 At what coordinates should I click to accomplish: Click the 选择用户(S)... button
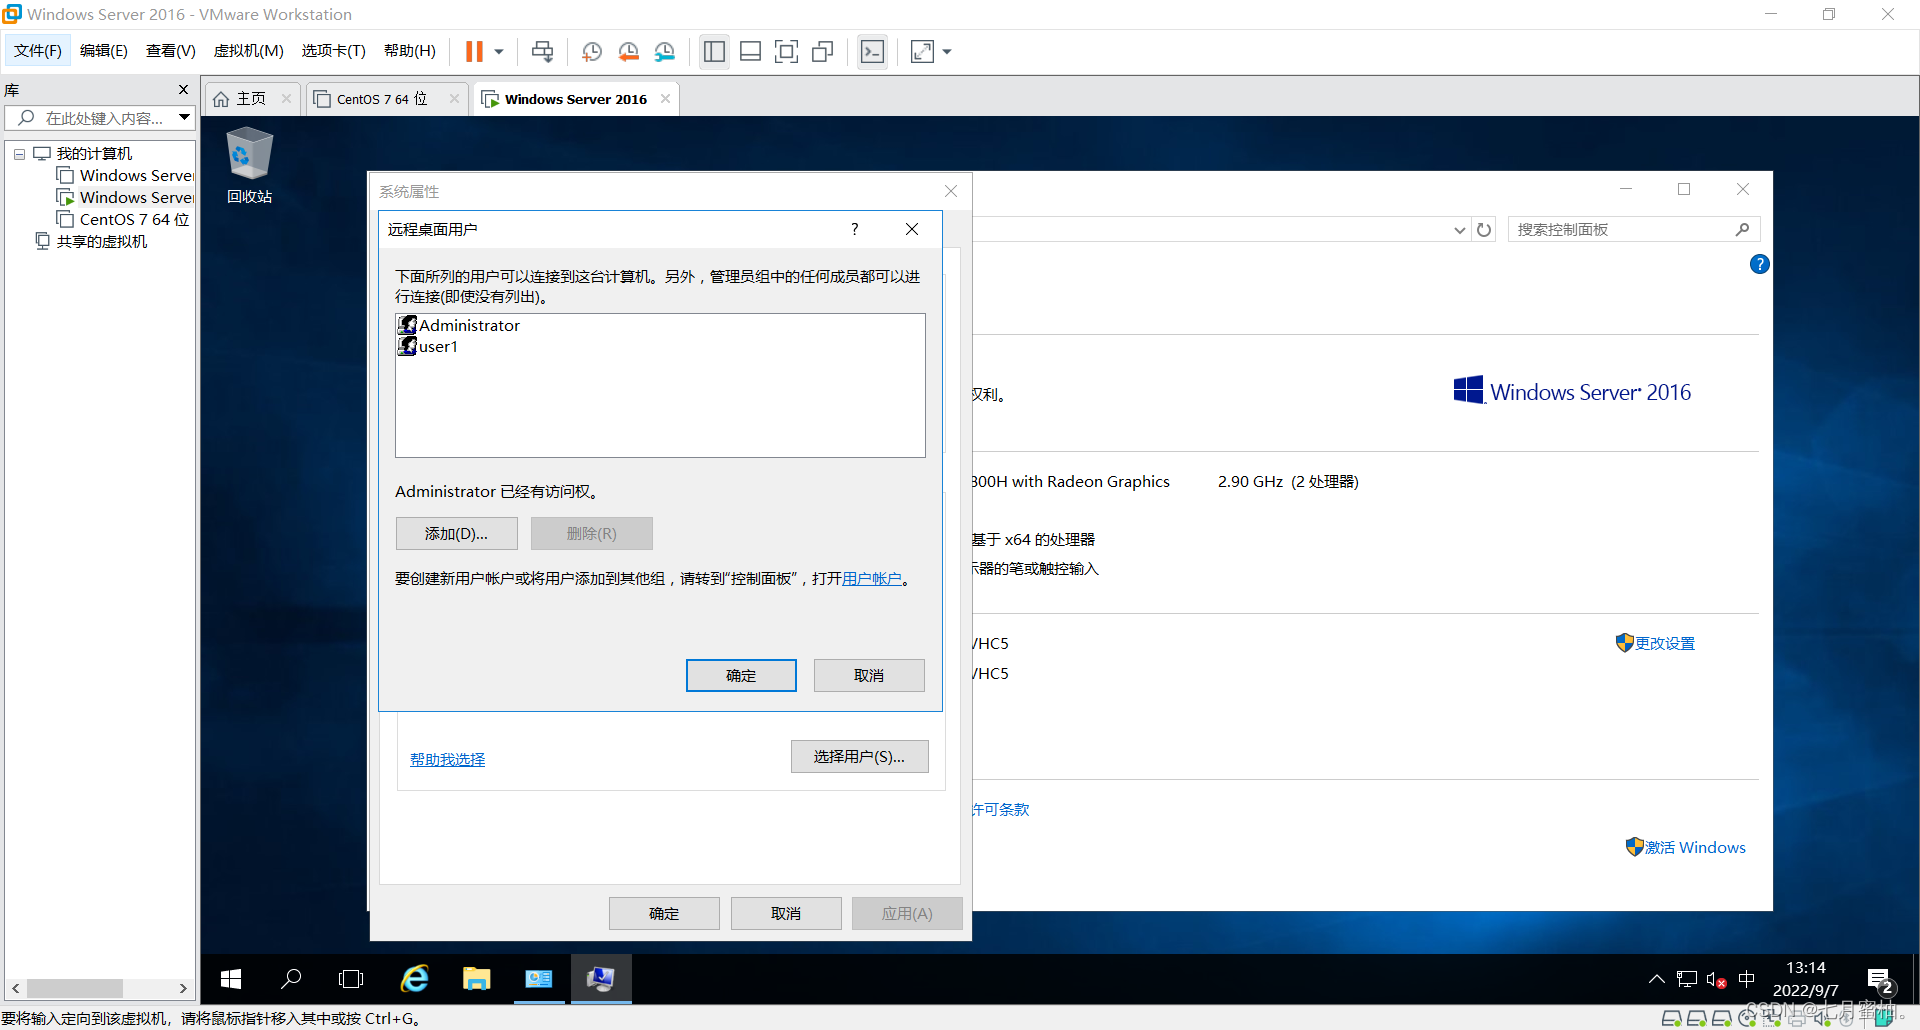pyautogui.click(x=860, y=757)
